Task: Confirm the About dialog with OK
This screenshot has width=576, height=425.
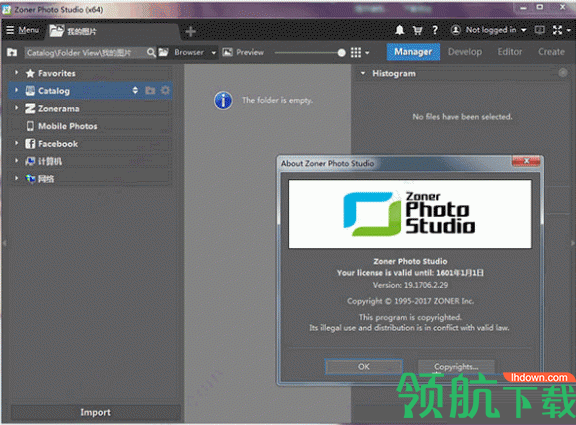Action: tap(364, 367)
